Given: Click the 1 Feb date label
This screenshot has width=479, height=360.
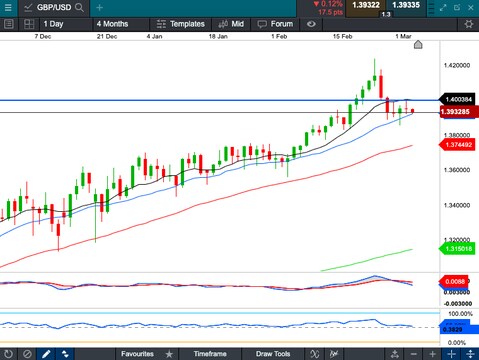Looking at the screenshot, I should click(x=279, y=36).
